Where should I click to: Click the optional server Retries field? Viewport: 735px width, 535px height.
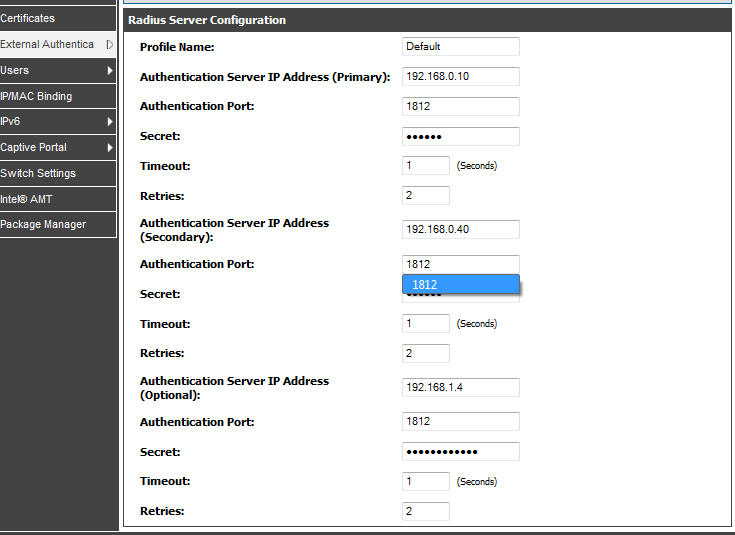426,511
